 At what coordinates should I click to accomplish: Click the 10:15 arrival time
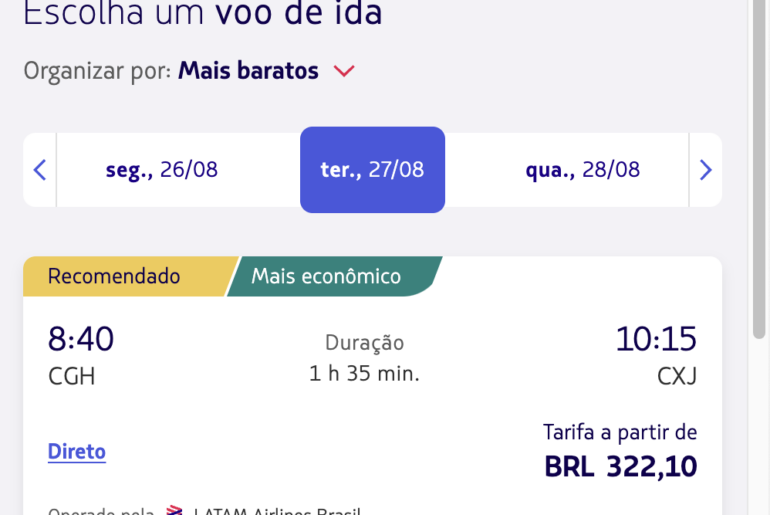pyautogui.click(x=656, y=339)
